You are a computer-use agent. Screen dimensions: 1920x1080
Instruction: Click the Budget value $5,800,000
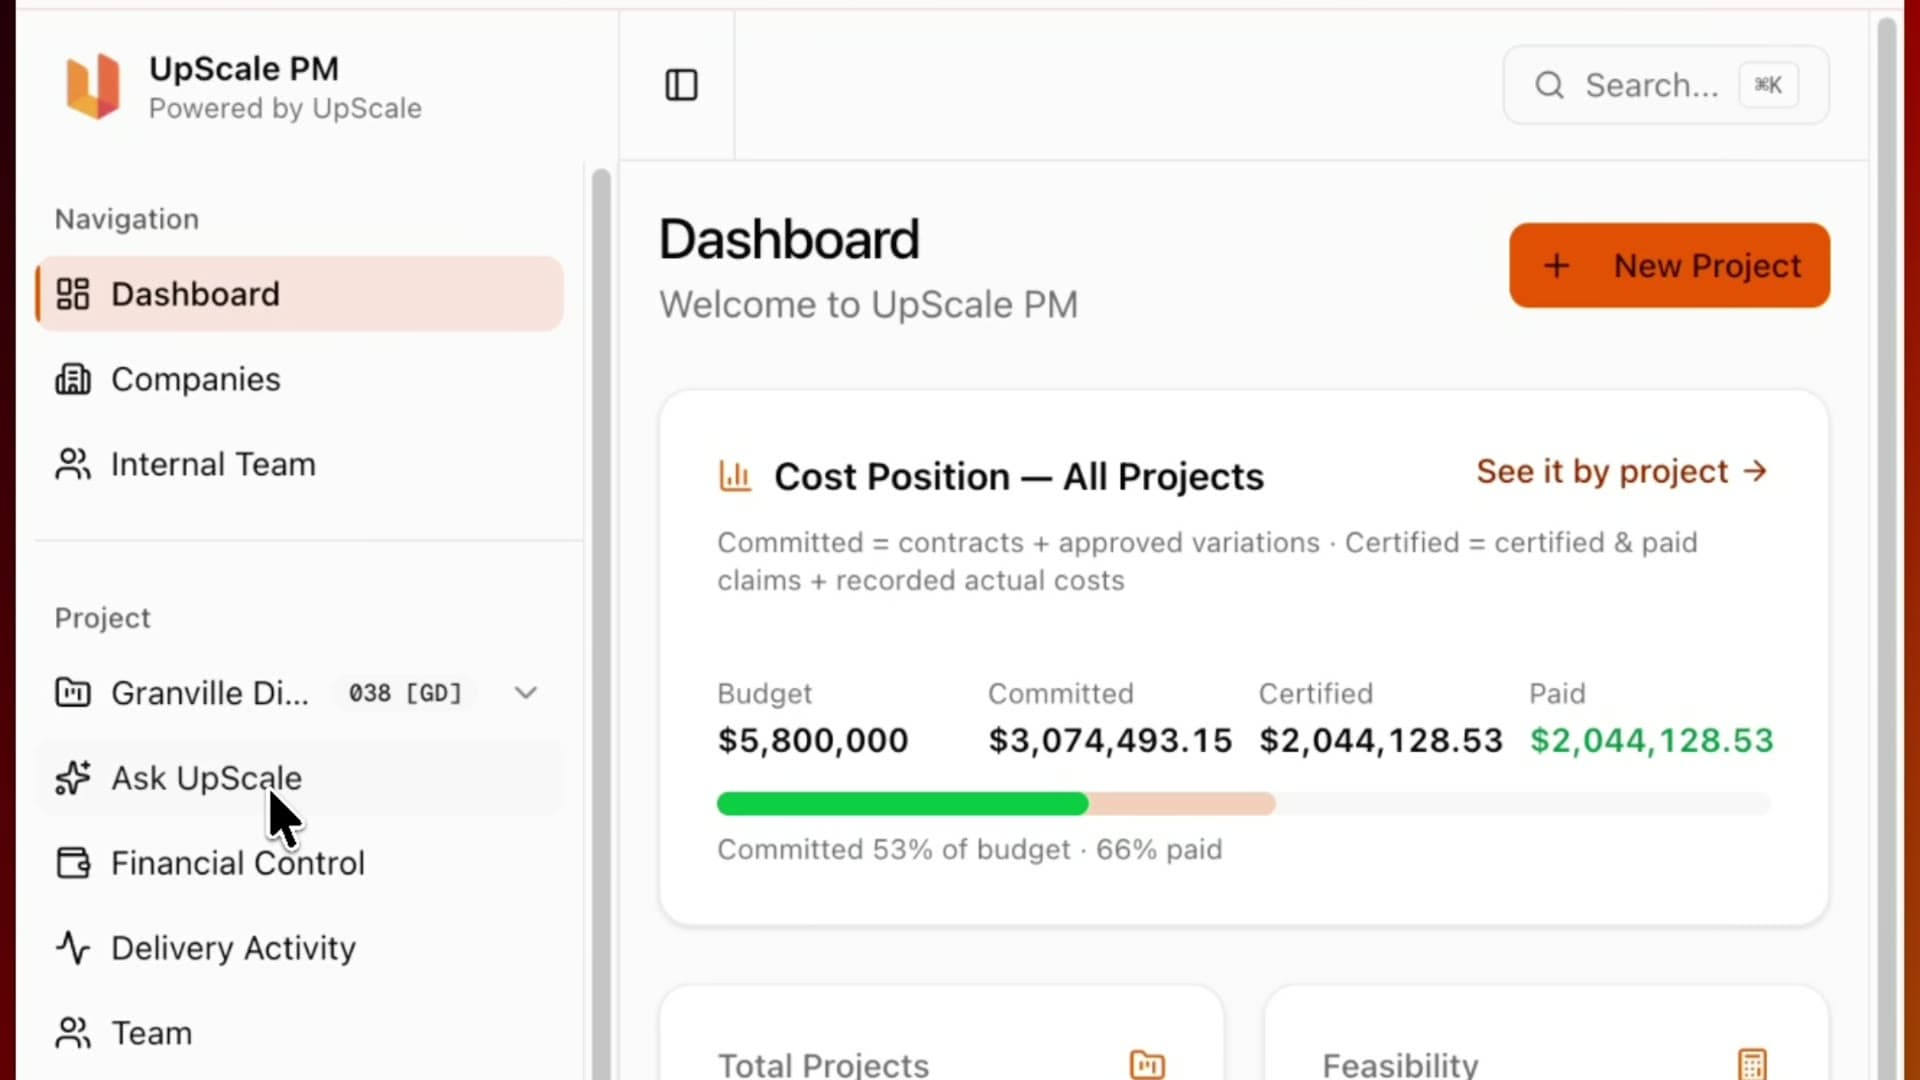point(813,740)
